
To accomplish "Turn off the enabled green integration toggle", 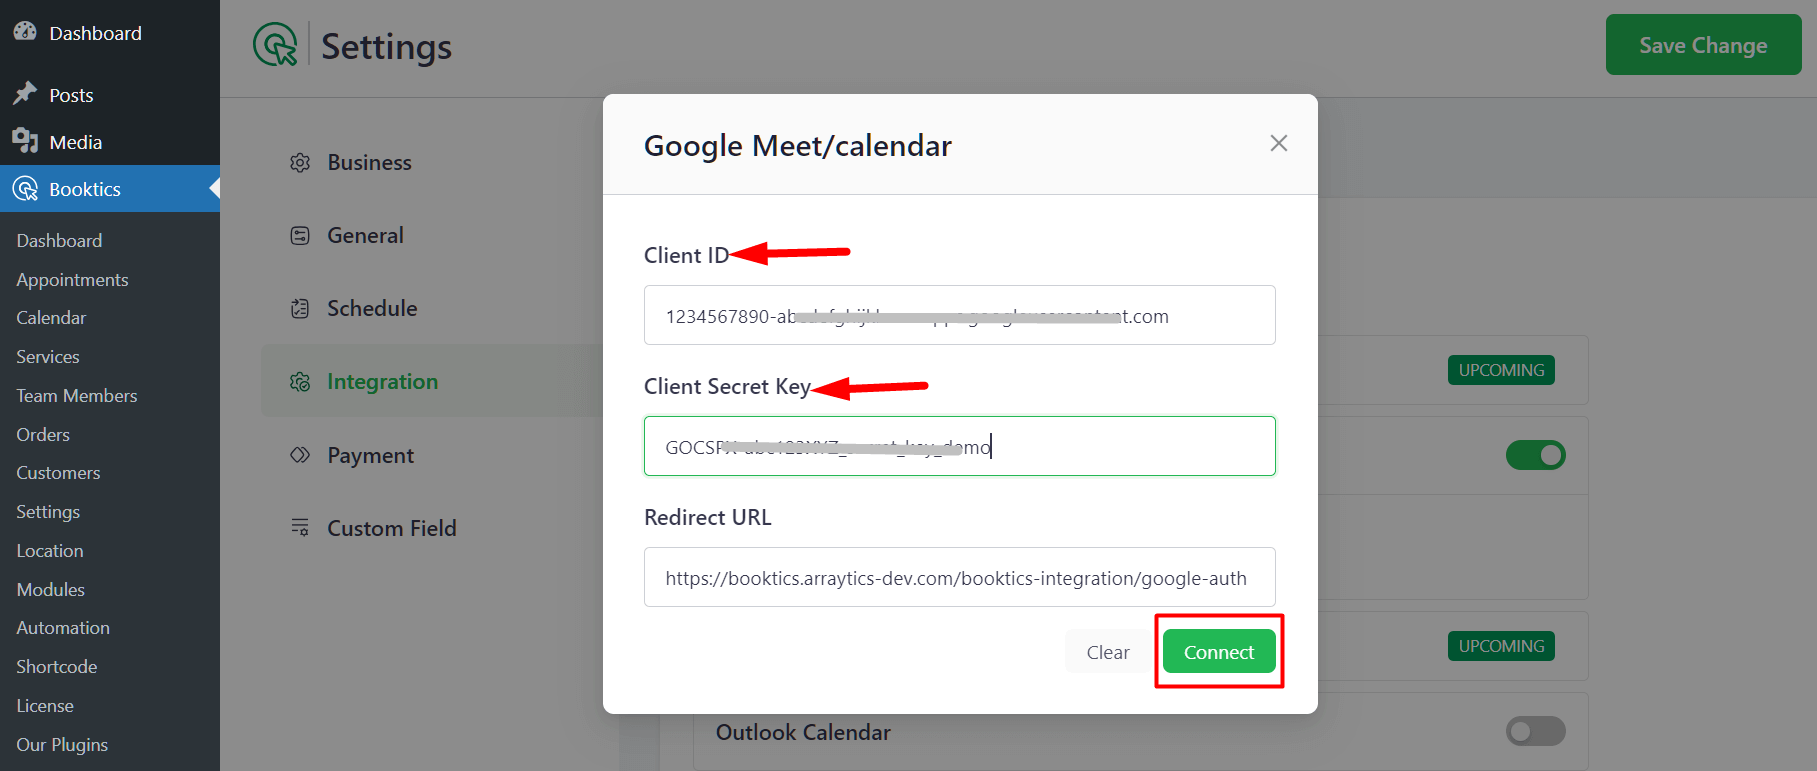I will point(1535,455).
